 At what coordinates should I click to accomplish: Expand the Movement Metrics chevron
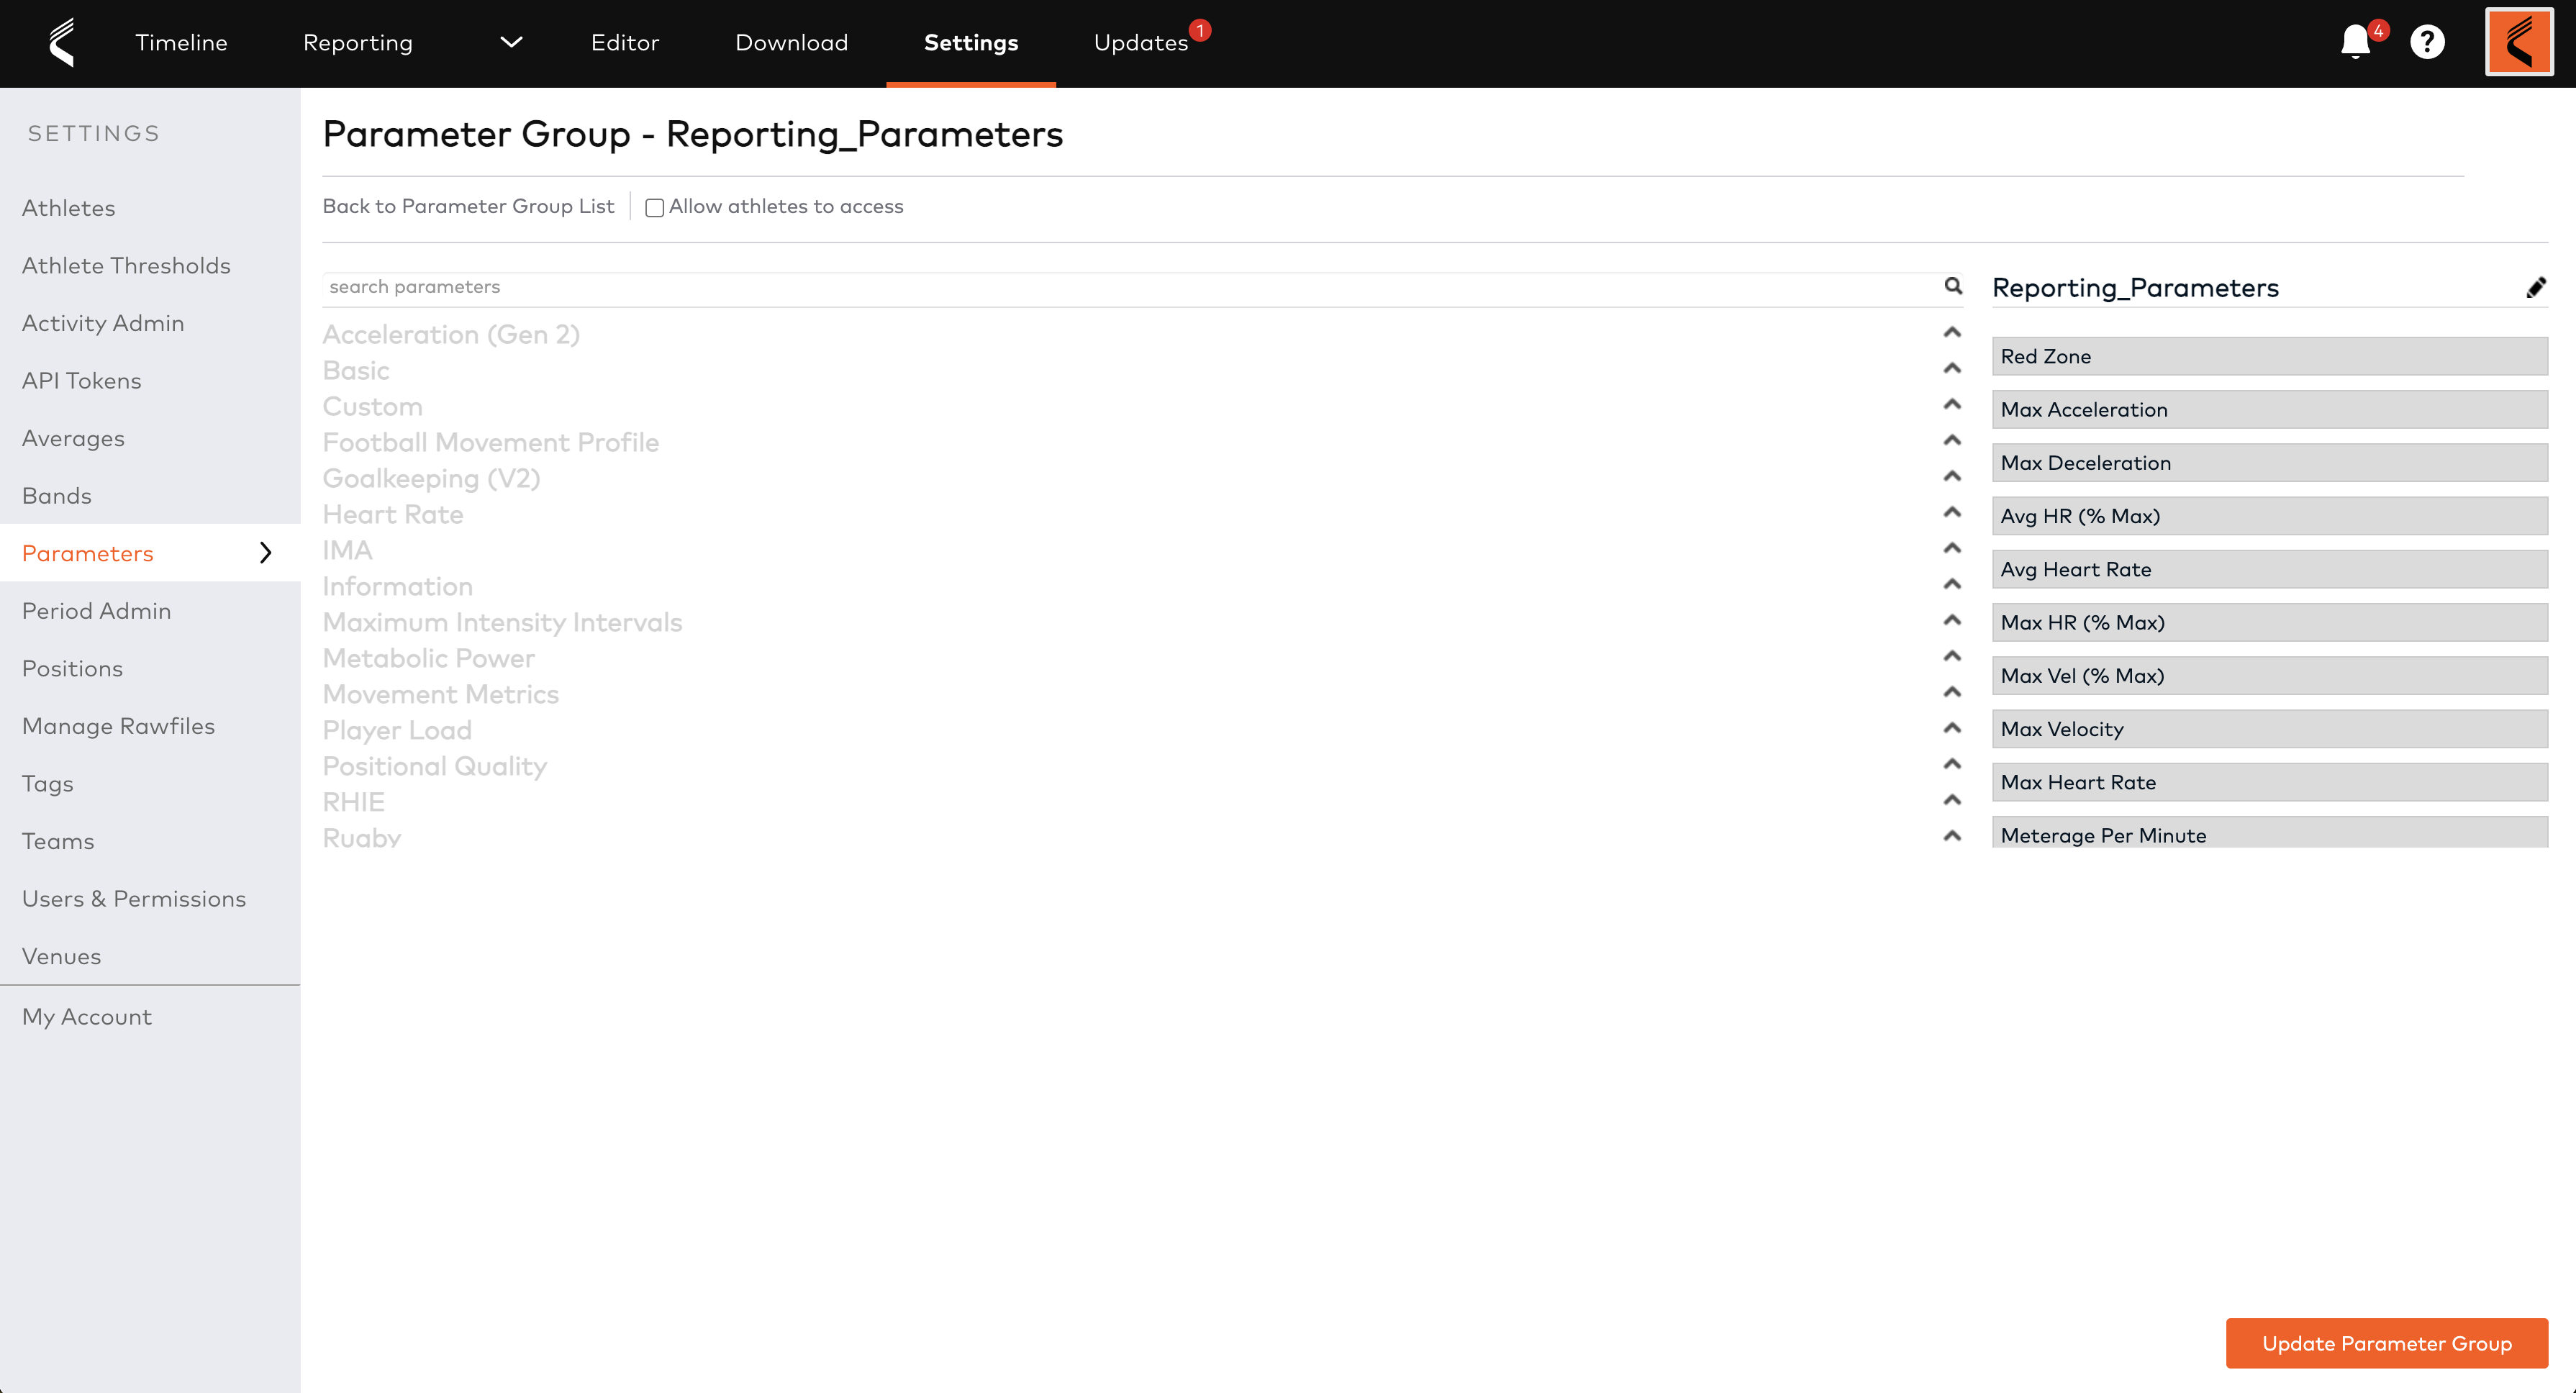click(x=1952, y=692)
